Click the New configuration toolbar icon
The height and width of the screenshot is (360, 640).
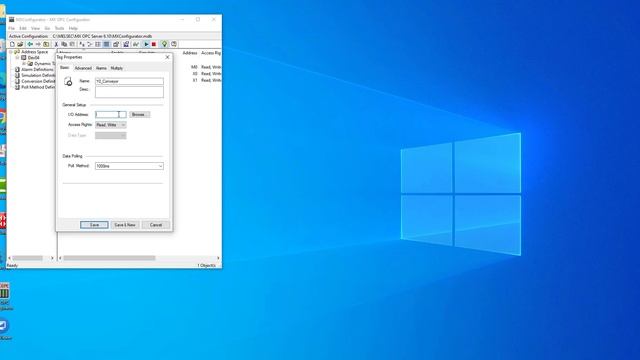click(x=12, y=44)
